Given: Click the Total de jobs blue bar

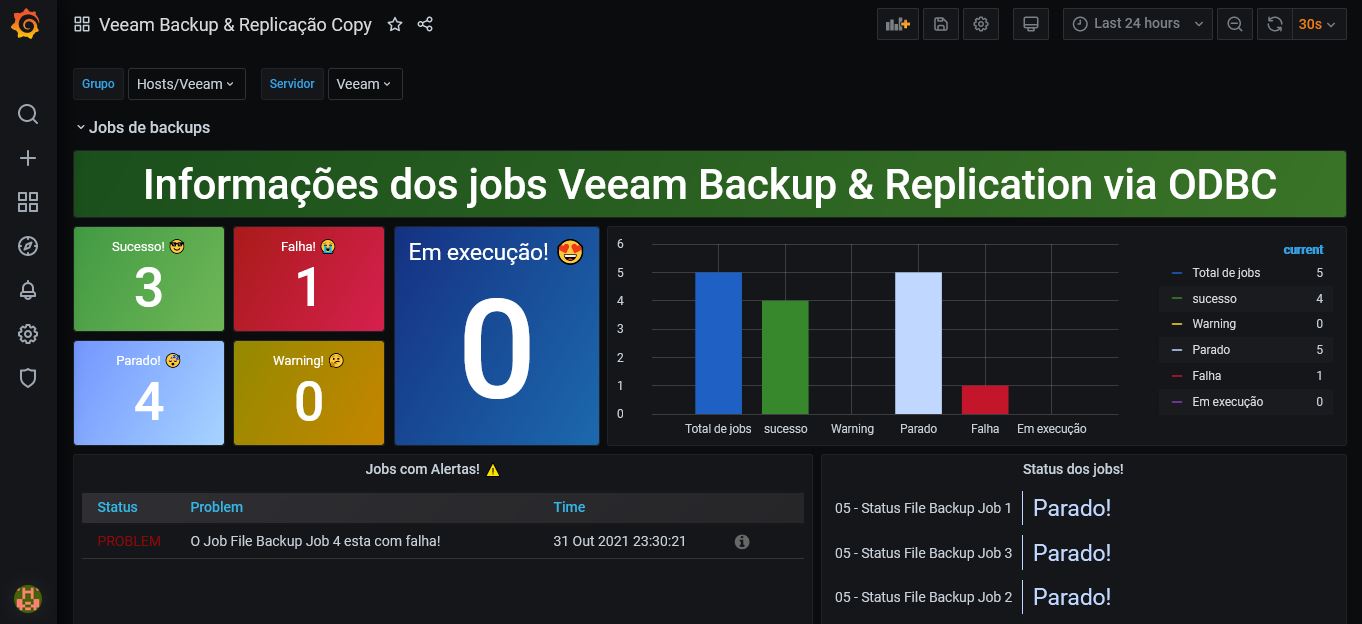Looking at the screenshot, I should click(x=718, y=343).
